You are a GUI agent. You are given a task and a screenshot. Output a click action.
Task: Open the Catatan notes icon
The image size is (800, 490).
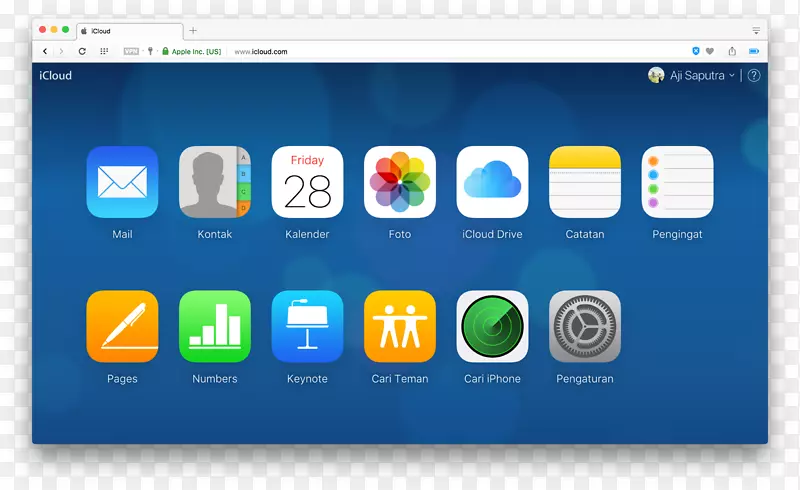[585, 182]
